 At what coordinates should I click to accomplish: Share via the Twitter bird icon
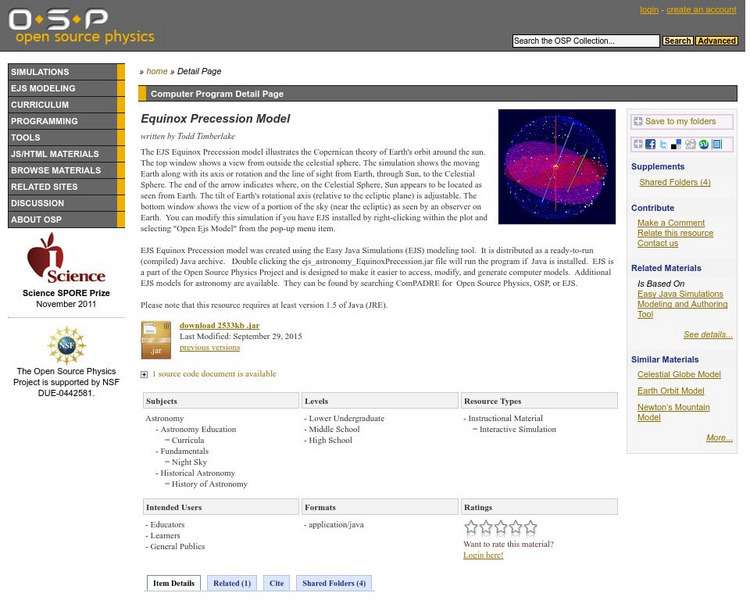point(663,144)
